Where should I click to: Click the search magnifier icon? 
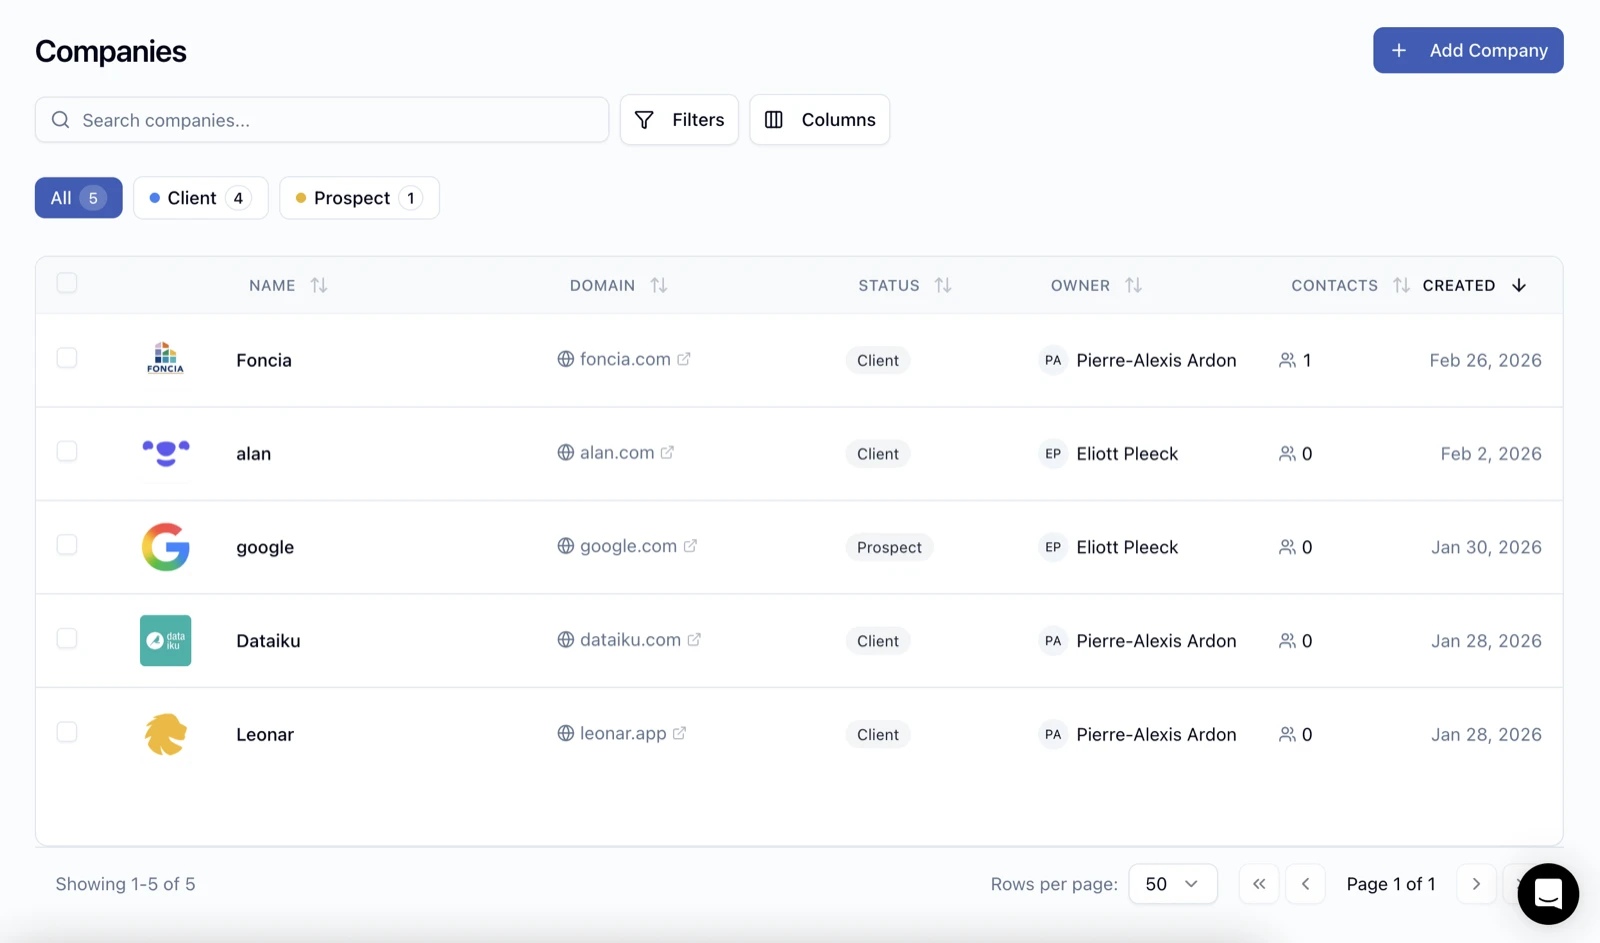pos(60,119)
